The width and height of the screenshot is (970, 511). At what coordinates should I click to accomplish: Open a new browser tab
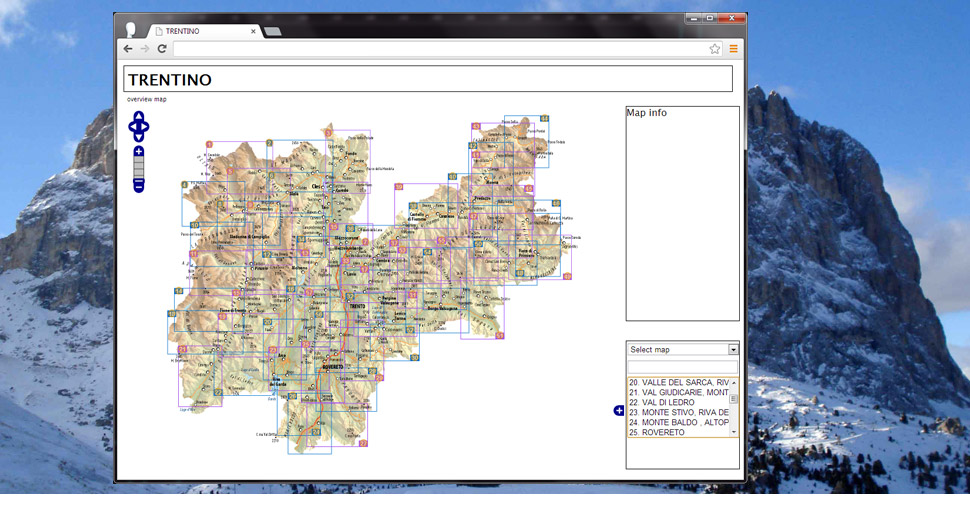point(273,31)
